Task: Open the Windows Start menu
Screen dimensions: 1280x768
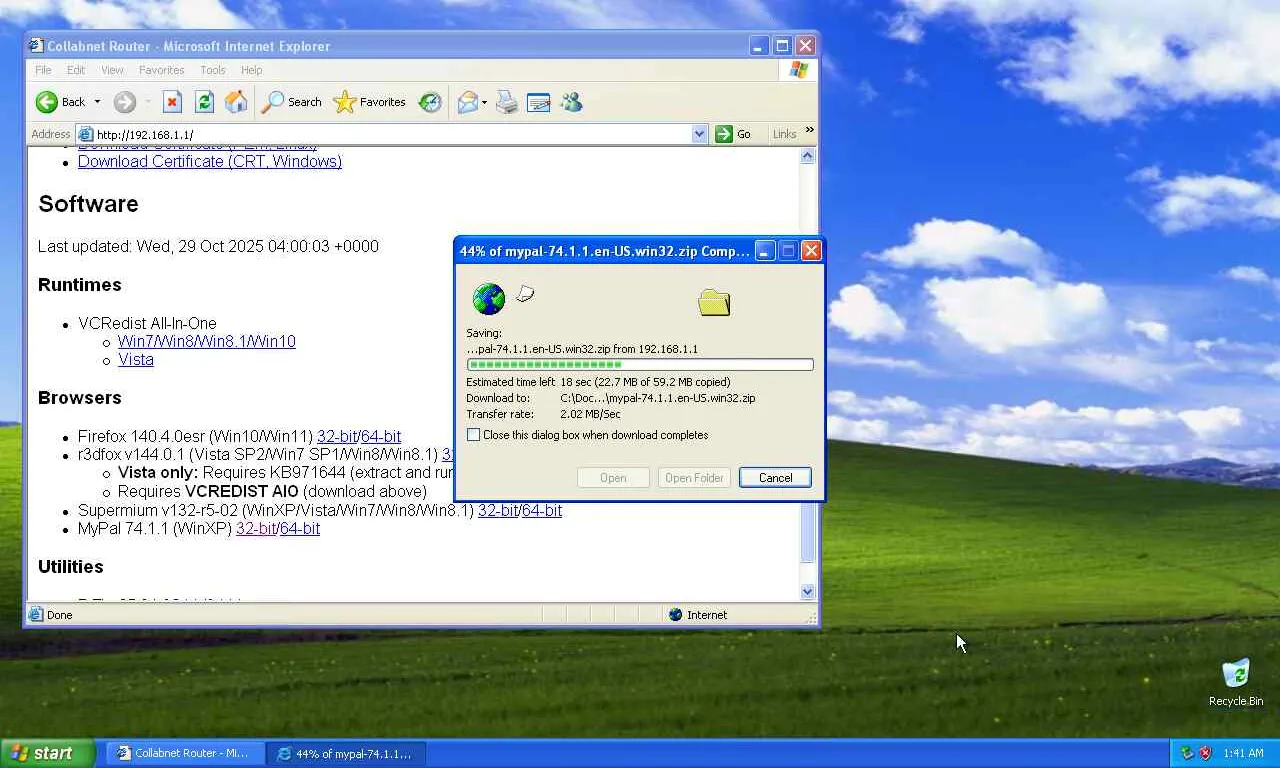Action: click(47, 753)
